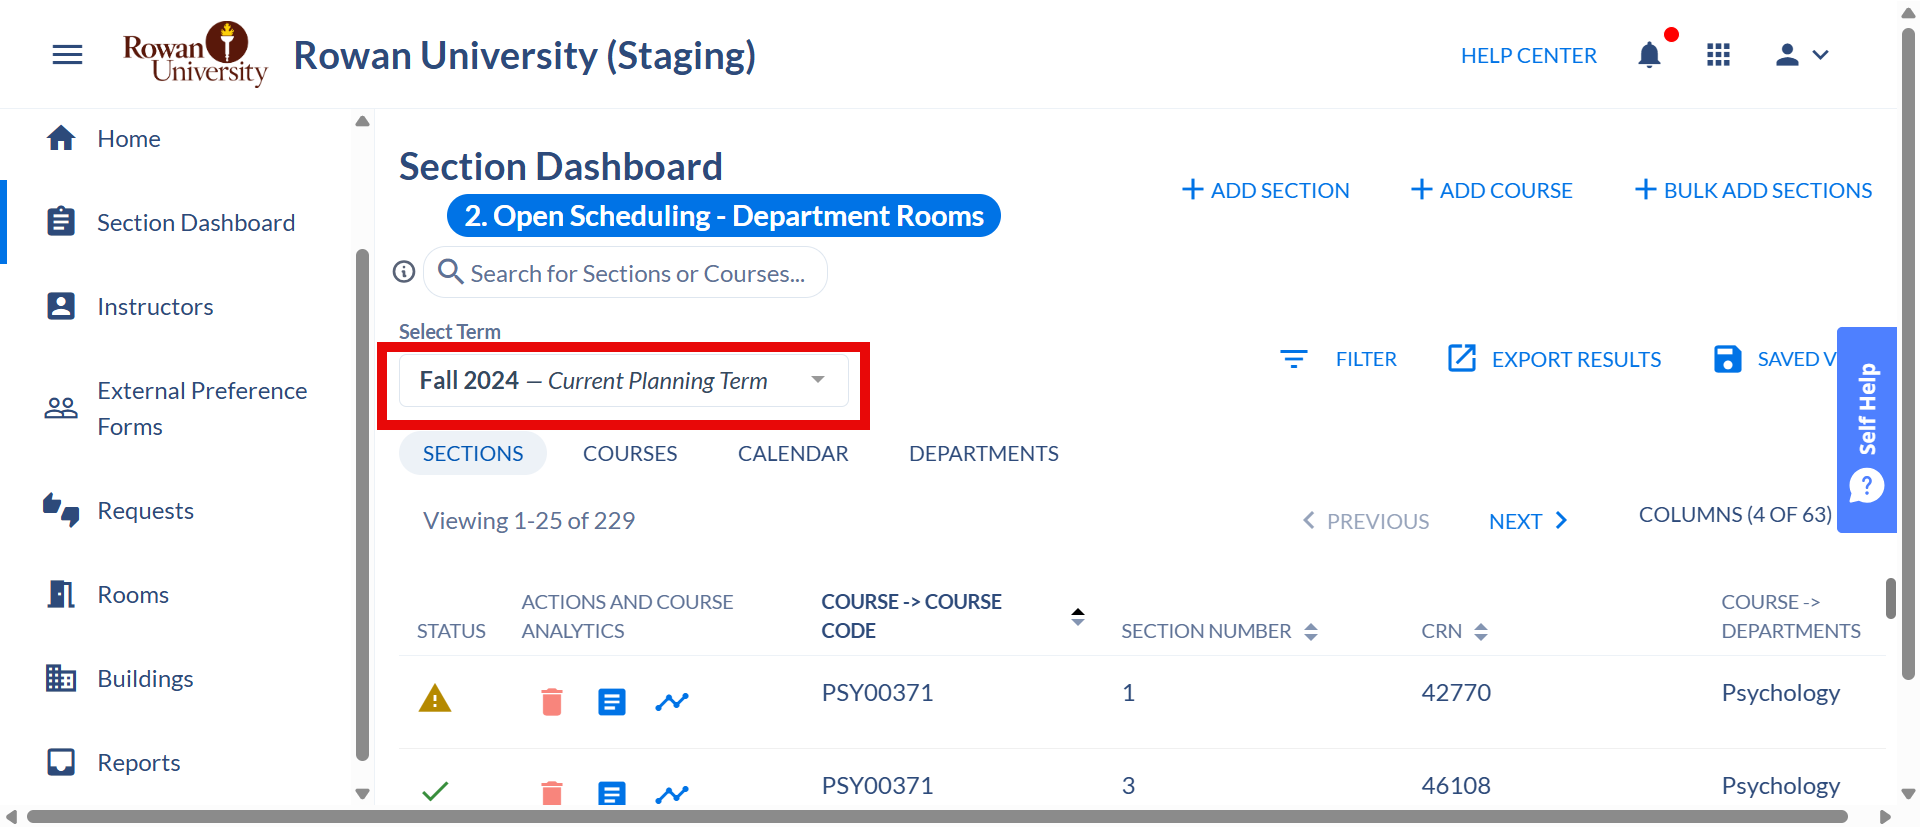Open the Self Help question bubble

coord(1867,486)
